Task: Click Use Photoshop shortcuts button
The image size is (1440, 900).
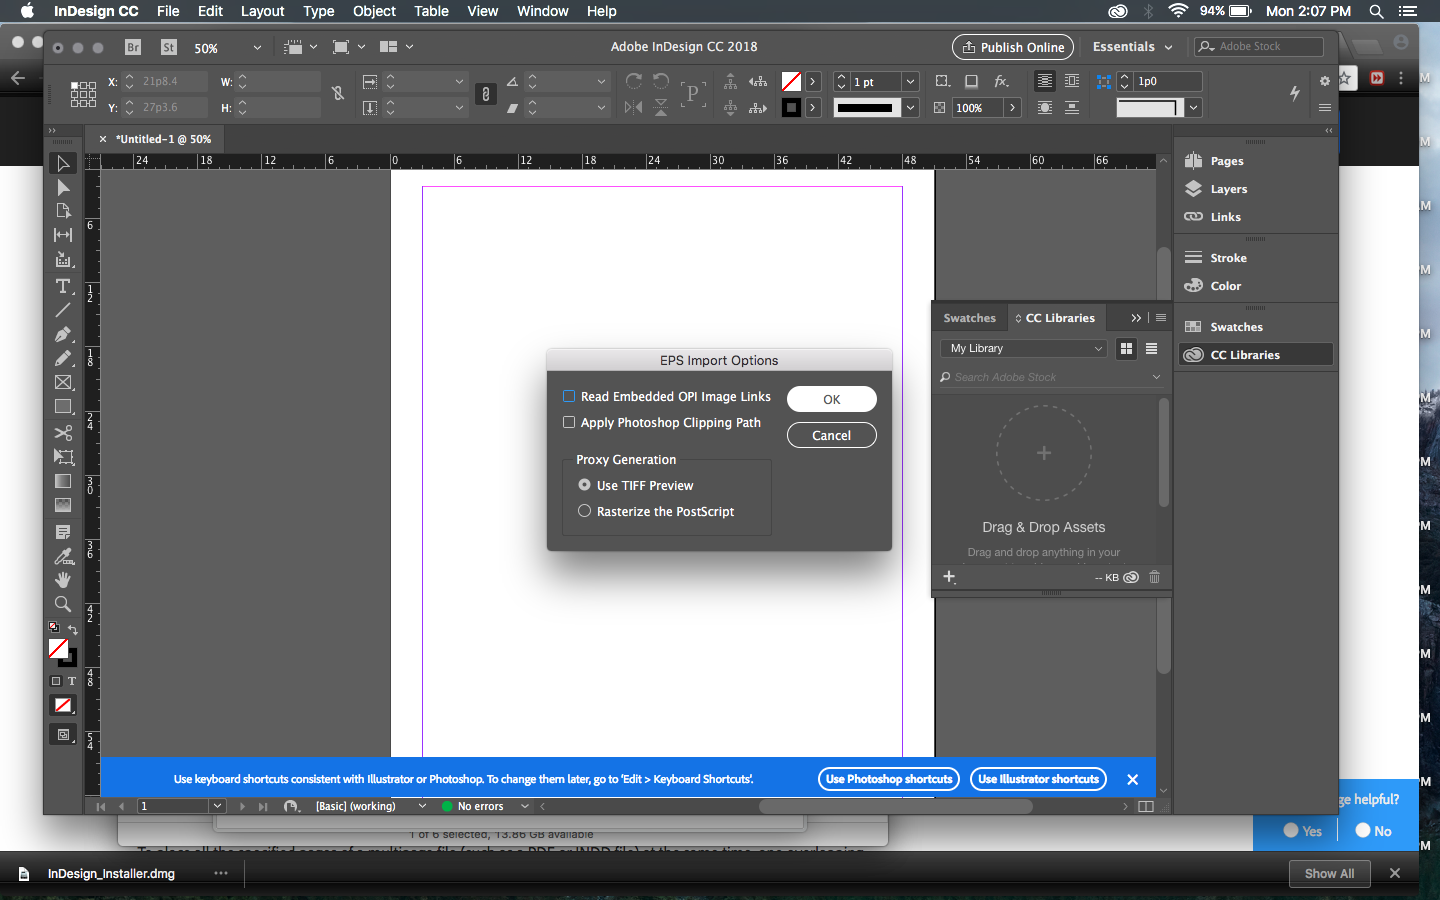Action: 889,779
